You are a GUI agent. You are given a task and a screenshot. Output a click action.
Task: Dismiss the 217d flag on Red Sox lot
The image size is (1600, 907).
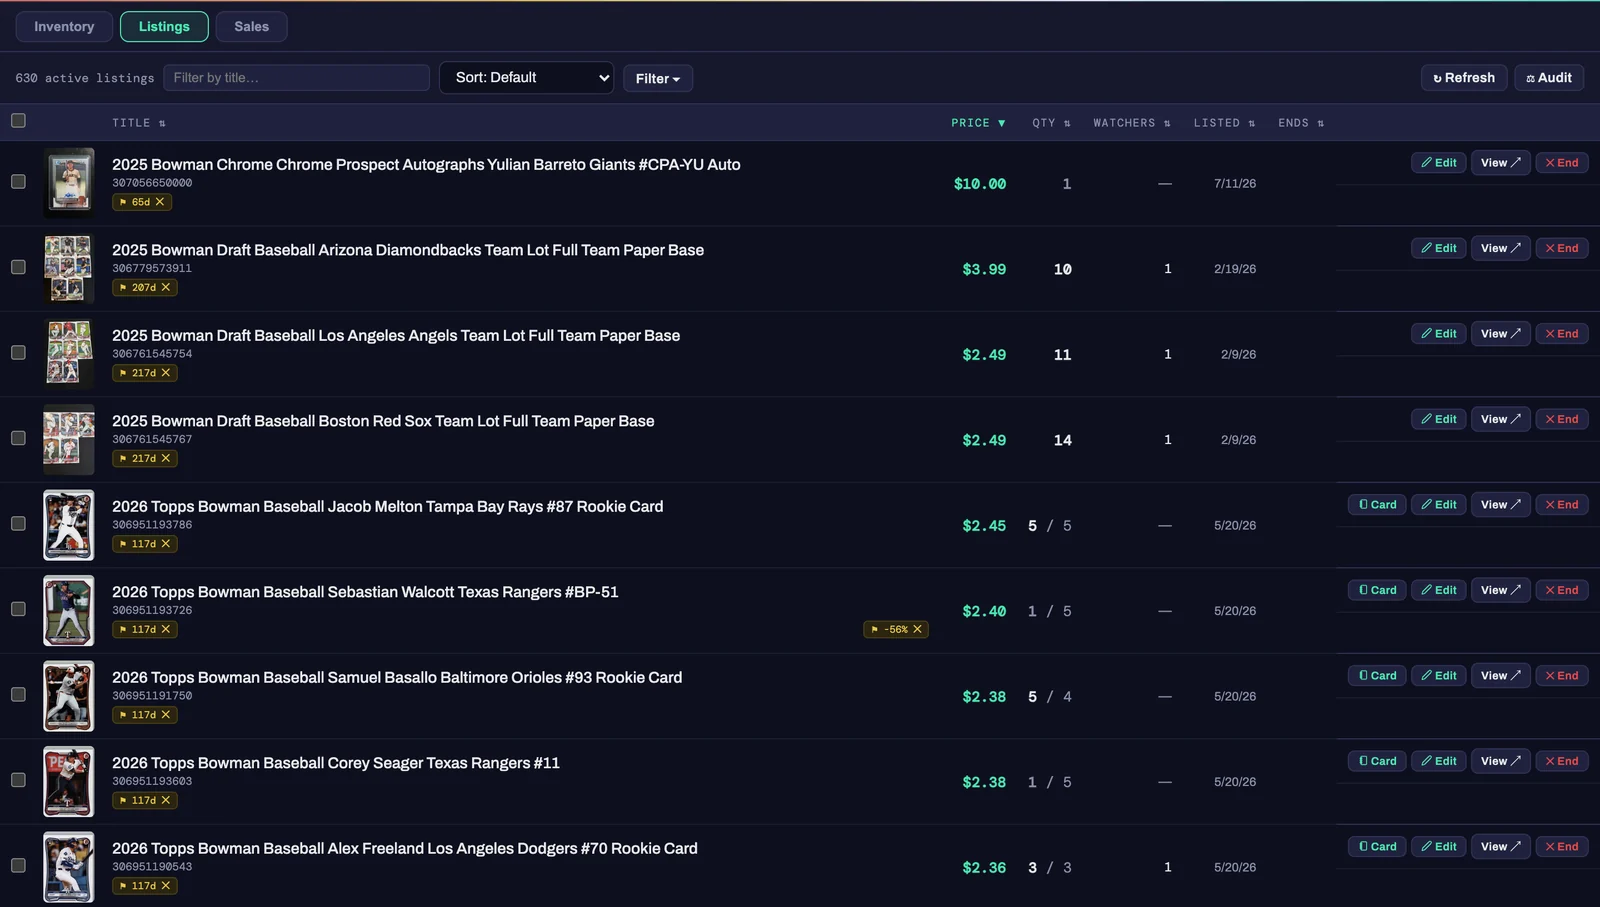(166, 459)
